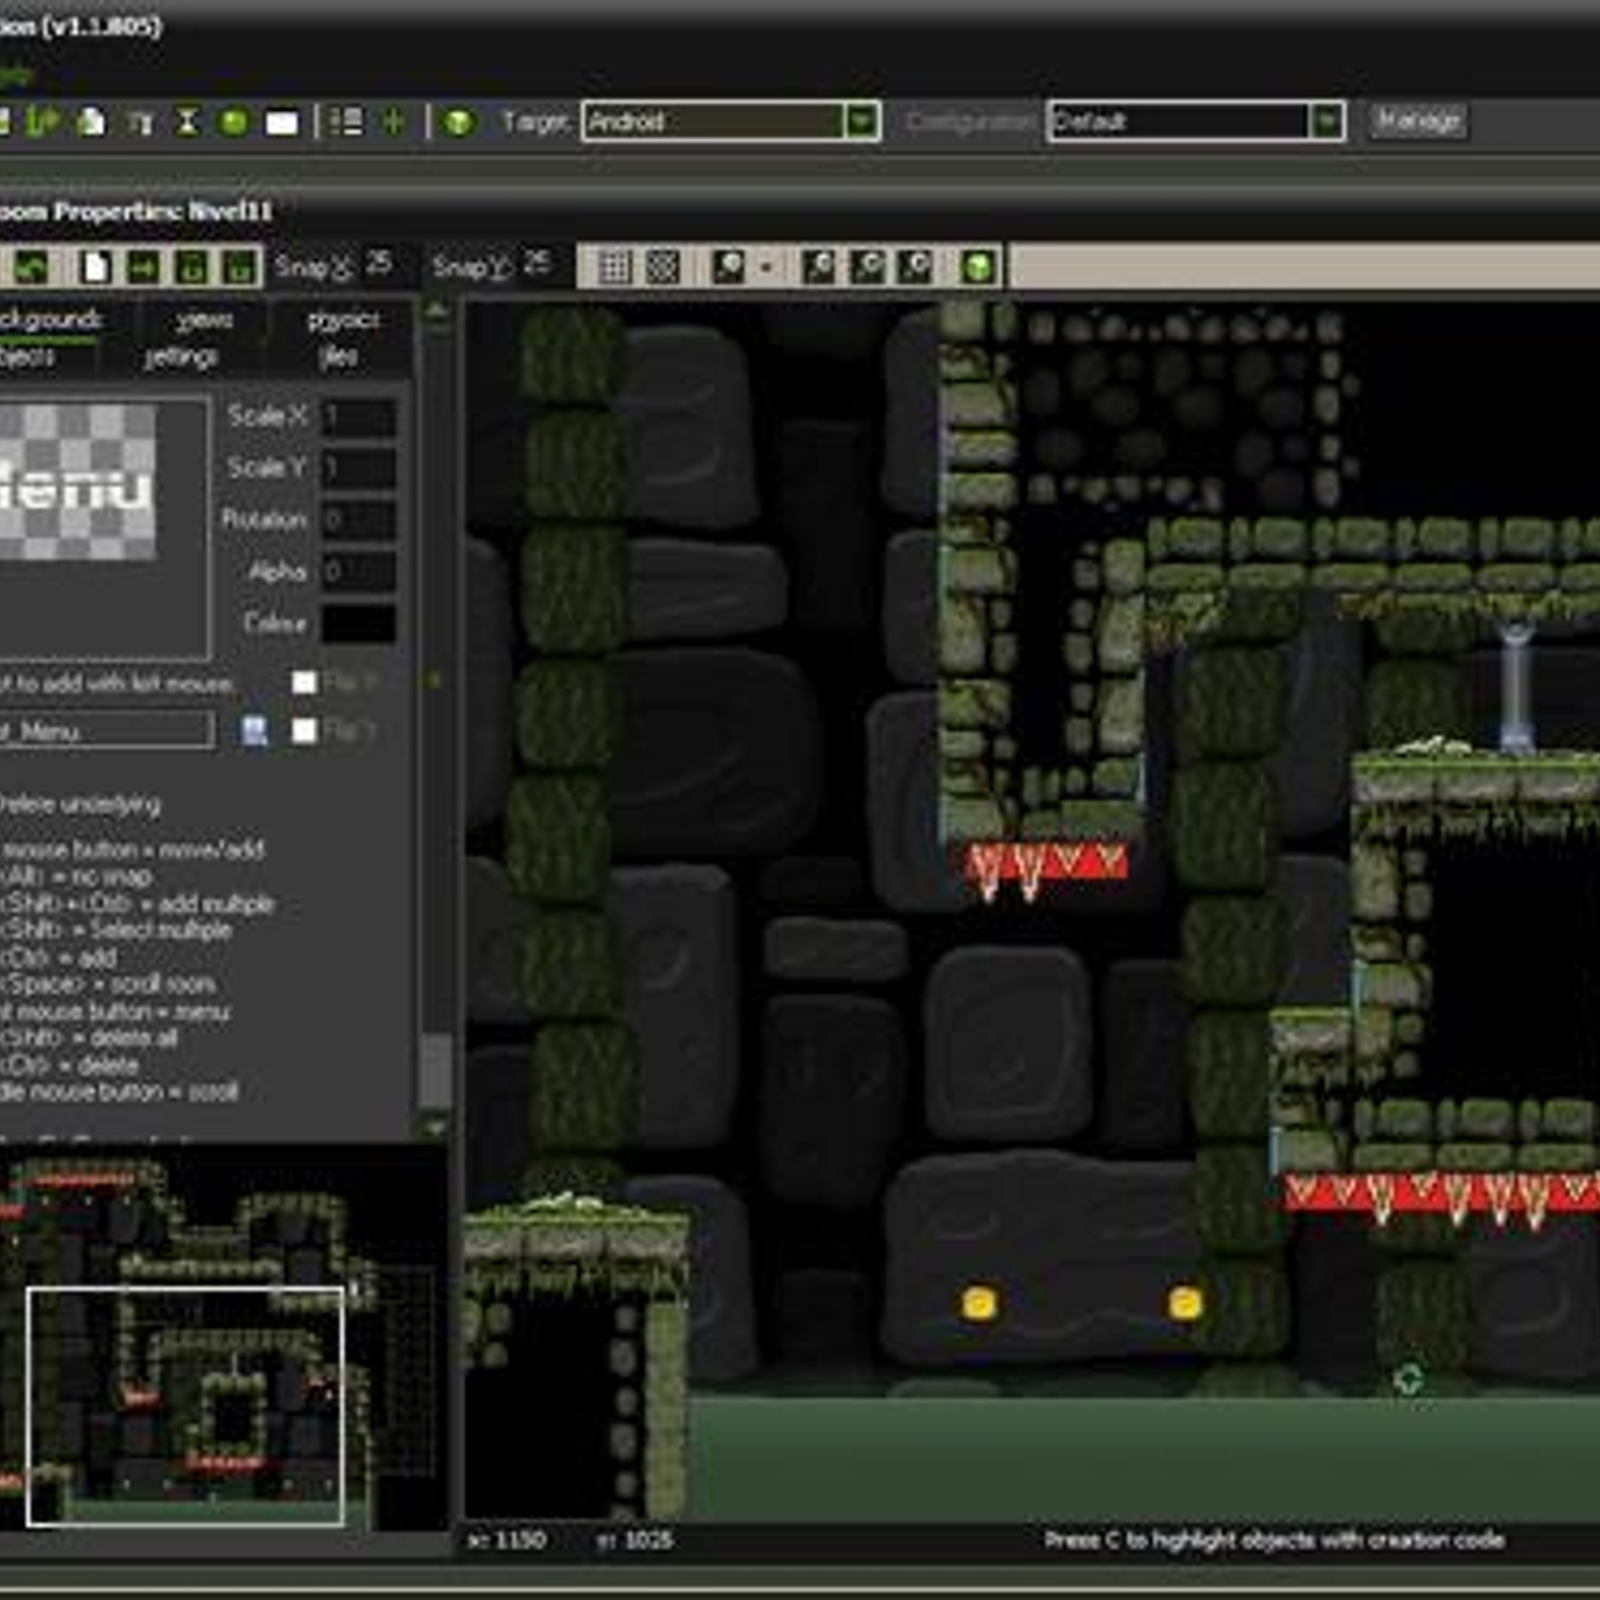Click the green play run icon in main toolbar
Image resolution: width=1600 pixels, height=1600 pixels.
pos(43,122)
